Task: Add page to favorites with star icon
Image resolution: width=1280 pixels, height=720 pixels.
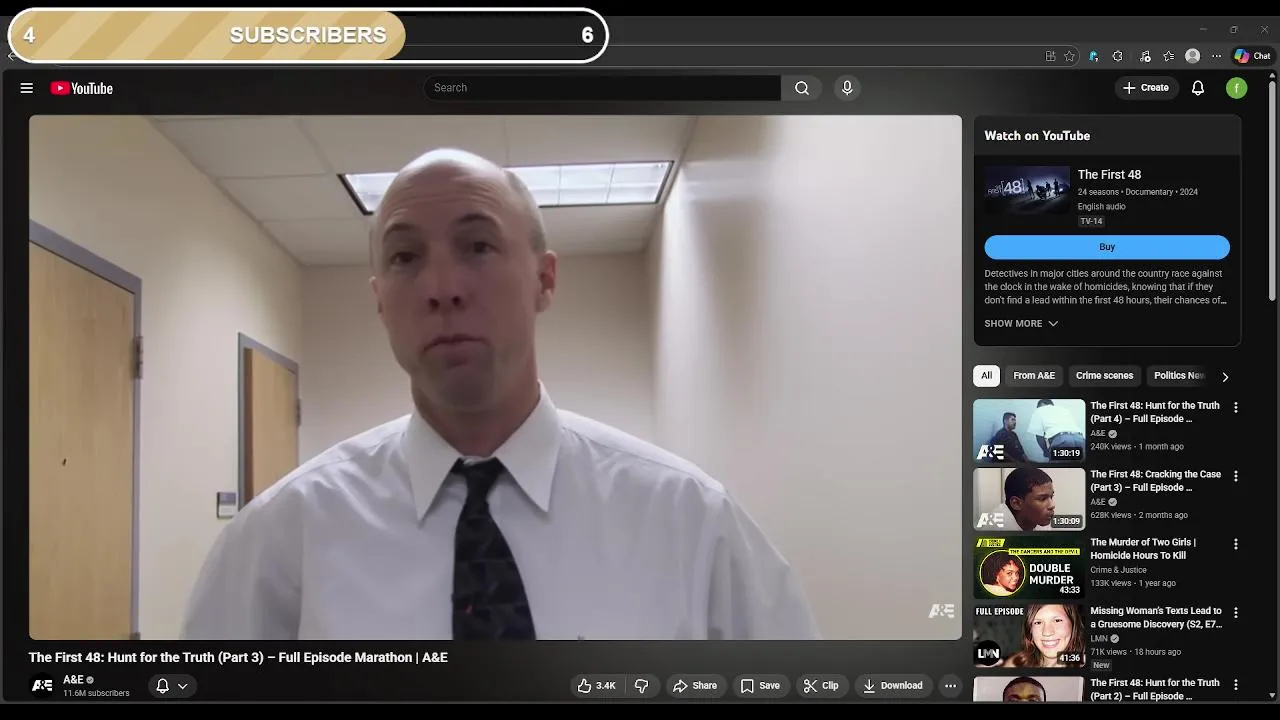Action: coord(1069,56)
